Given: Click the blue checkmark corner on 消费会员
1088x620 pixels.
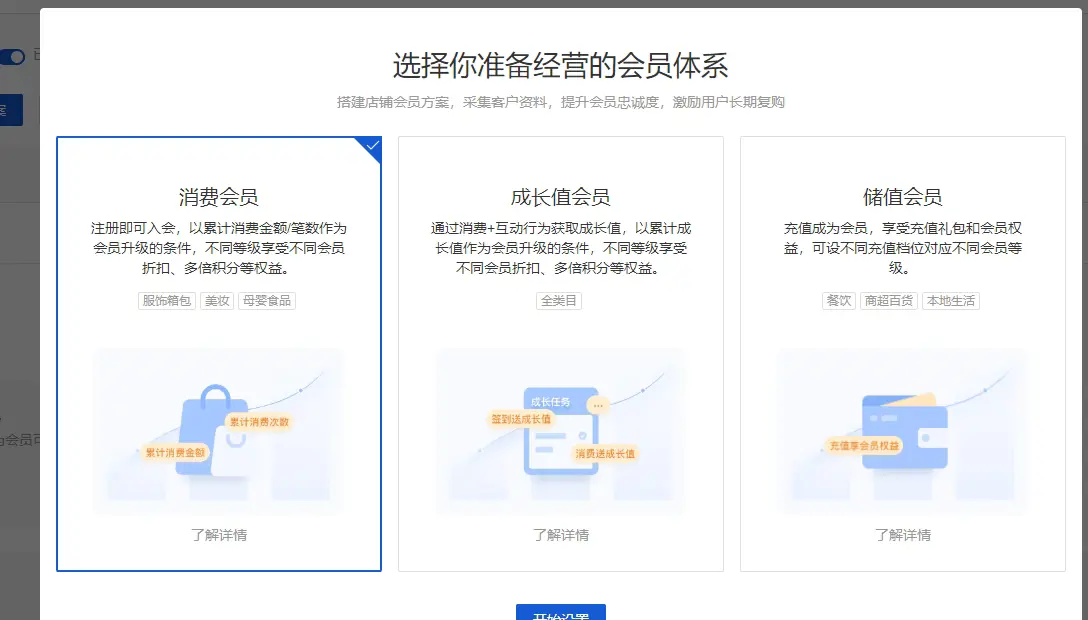Looking at the screenshot, I should [371, 146].
